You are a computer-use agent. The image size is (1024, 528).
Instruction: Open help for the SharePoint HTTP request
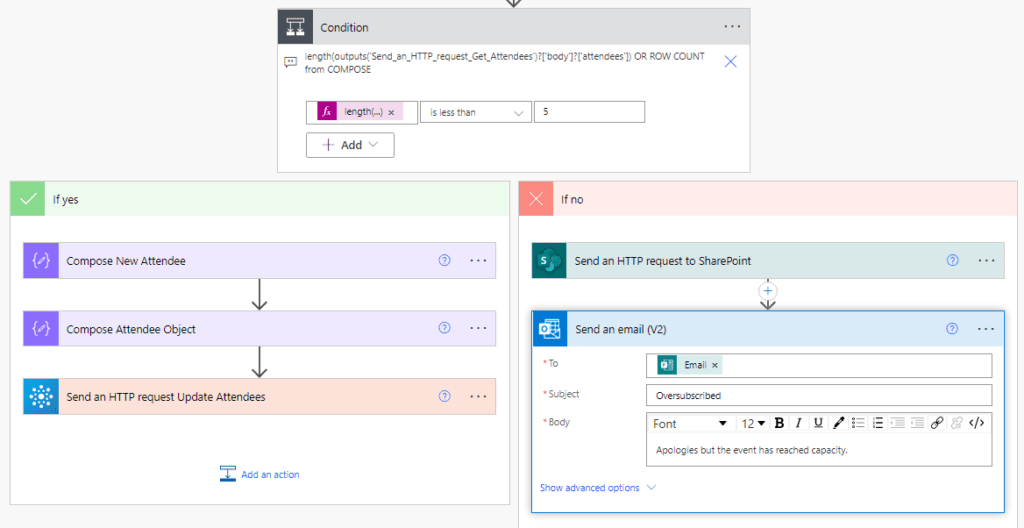tap(953, 260)
